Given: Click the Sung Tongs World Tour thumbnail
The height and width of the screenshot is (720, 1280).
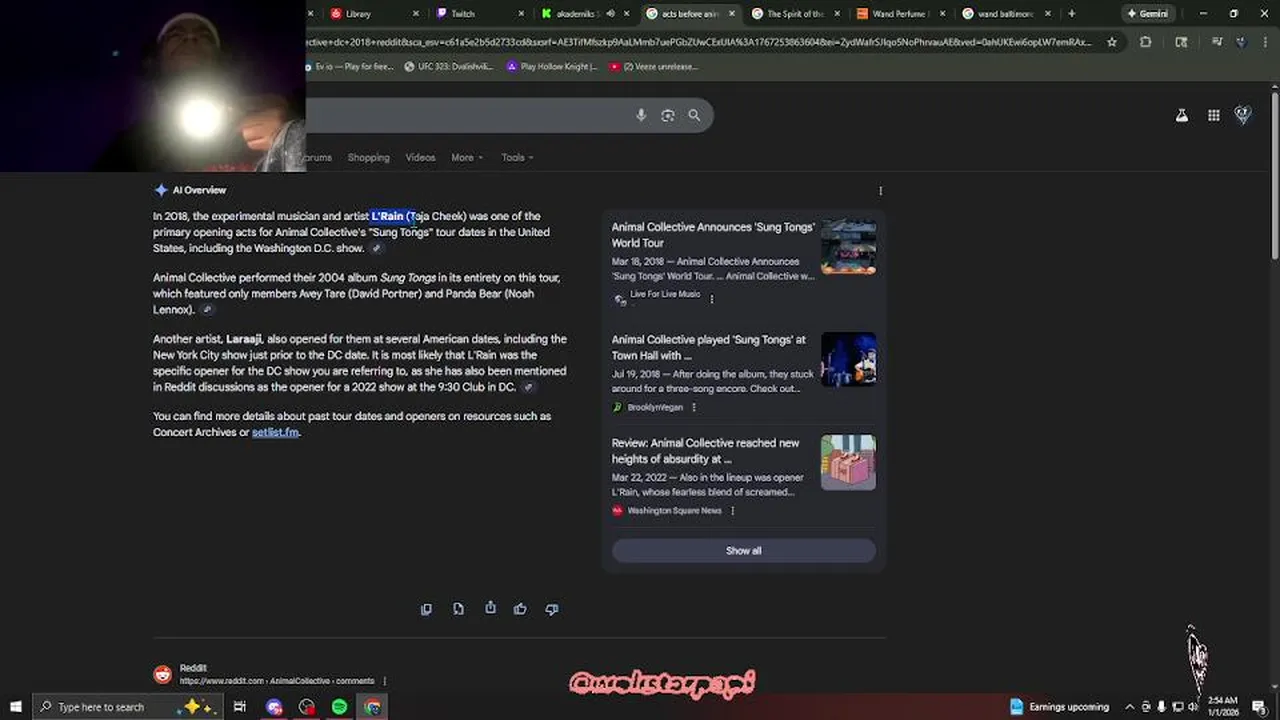Looking at the screenshot, I should pyautogui.click(x=848, y=247).
